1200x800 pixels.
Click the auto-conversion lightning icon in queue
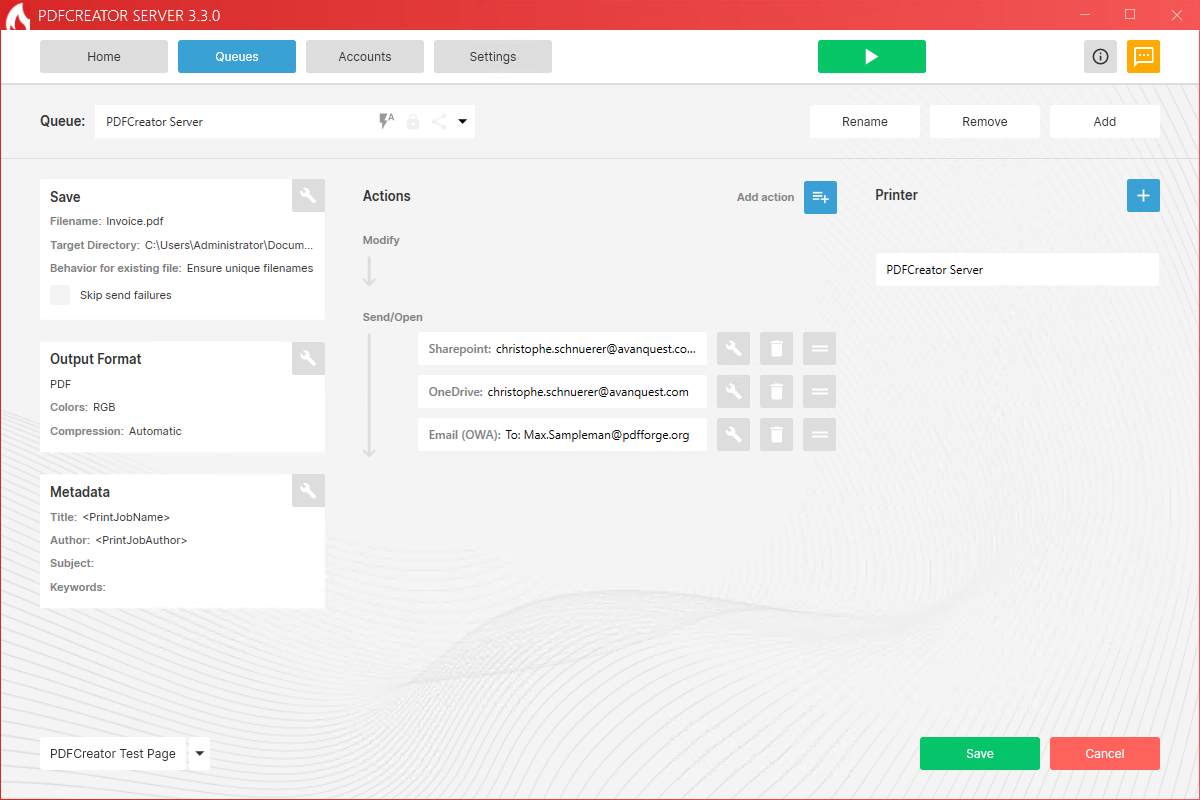click(386, 121)
